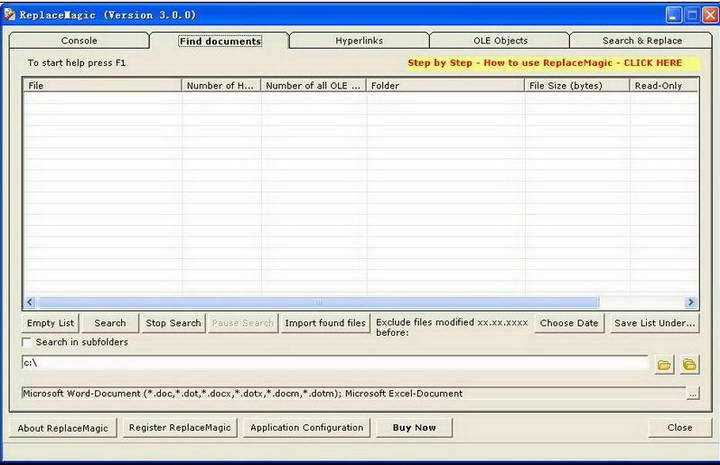Click the ReplaceMagic title bar app icon

[x=10, y=15]
